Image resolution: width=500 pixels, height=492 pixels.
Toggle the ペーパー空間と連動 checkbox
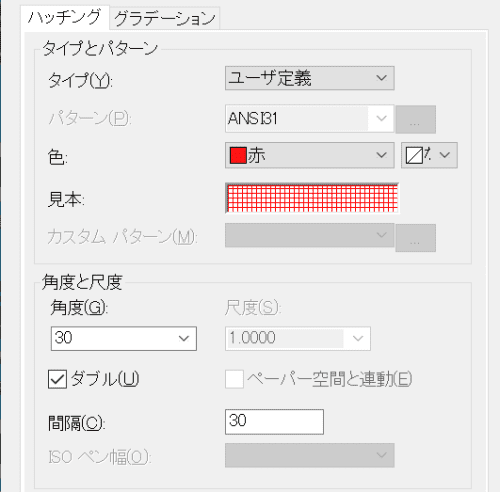point(234,379)
